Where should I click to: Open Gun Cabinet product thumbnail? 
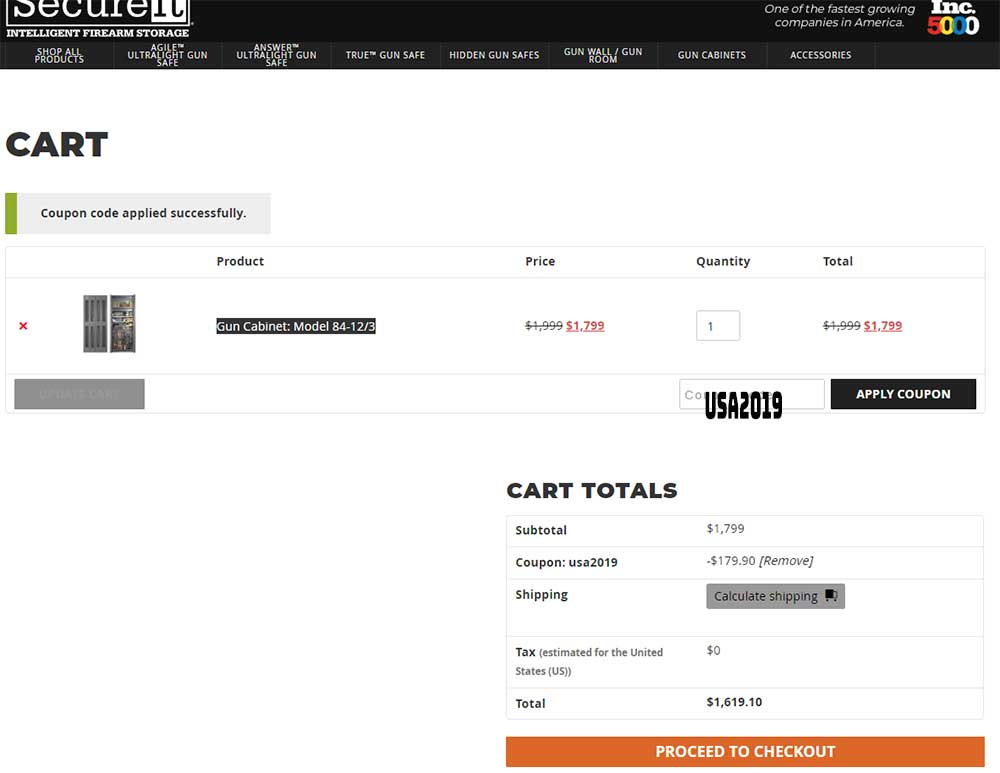[x=109, y=323]
